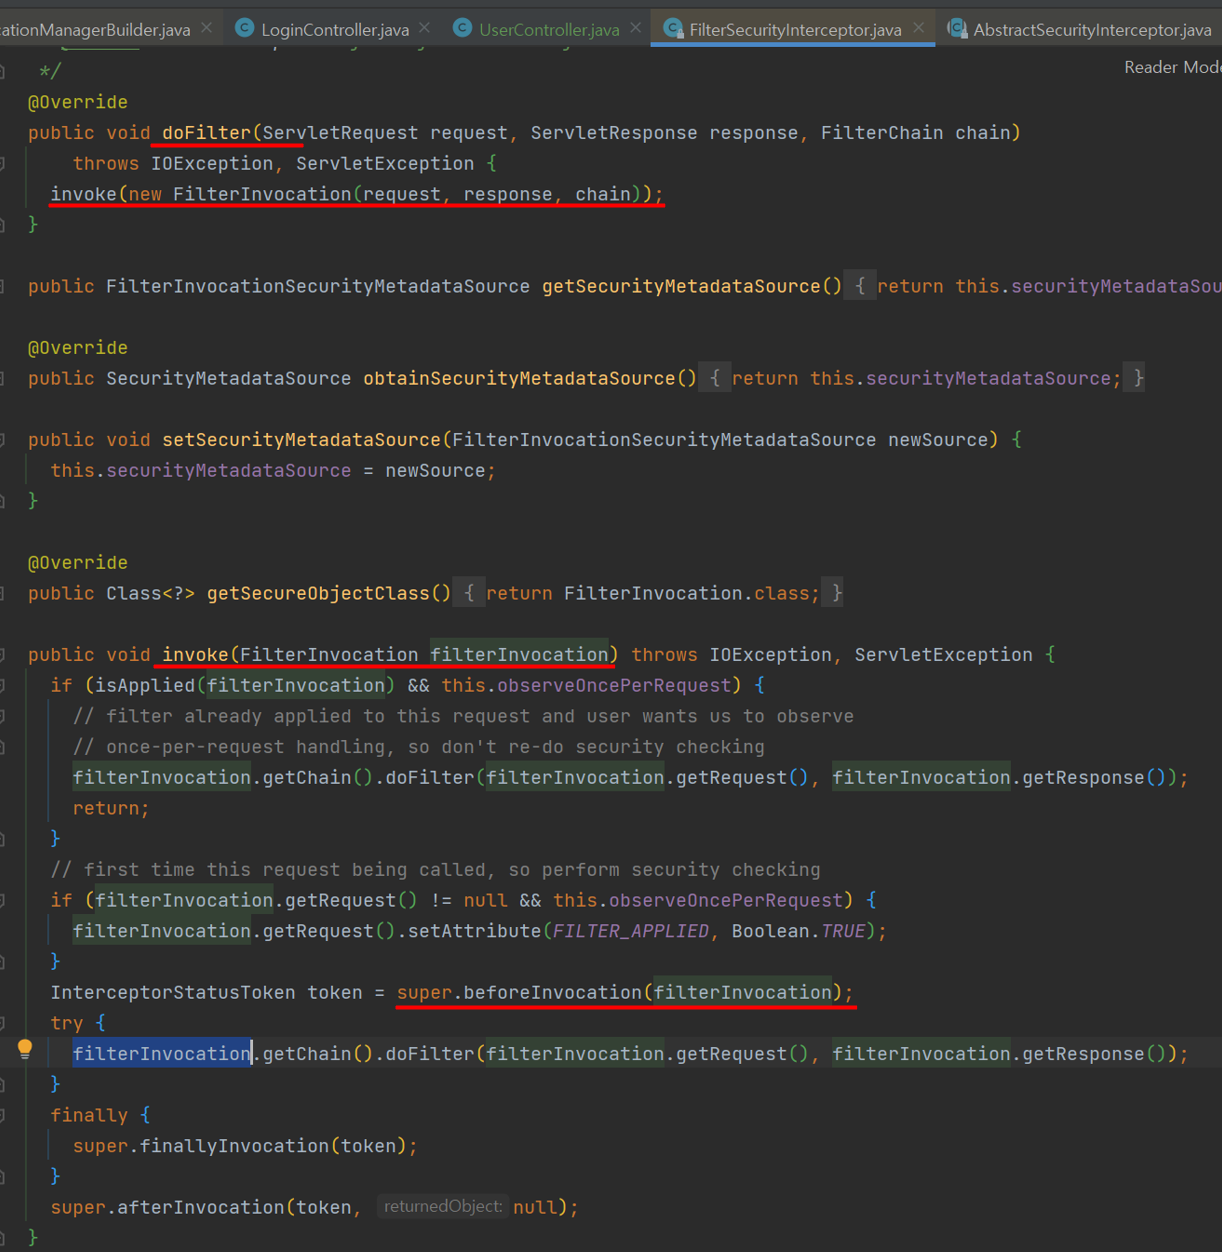This screenshot has height=1252, width=1222.
Task: Click the setSecurityMetadataSource method name
Action: (x=301, y=440)
